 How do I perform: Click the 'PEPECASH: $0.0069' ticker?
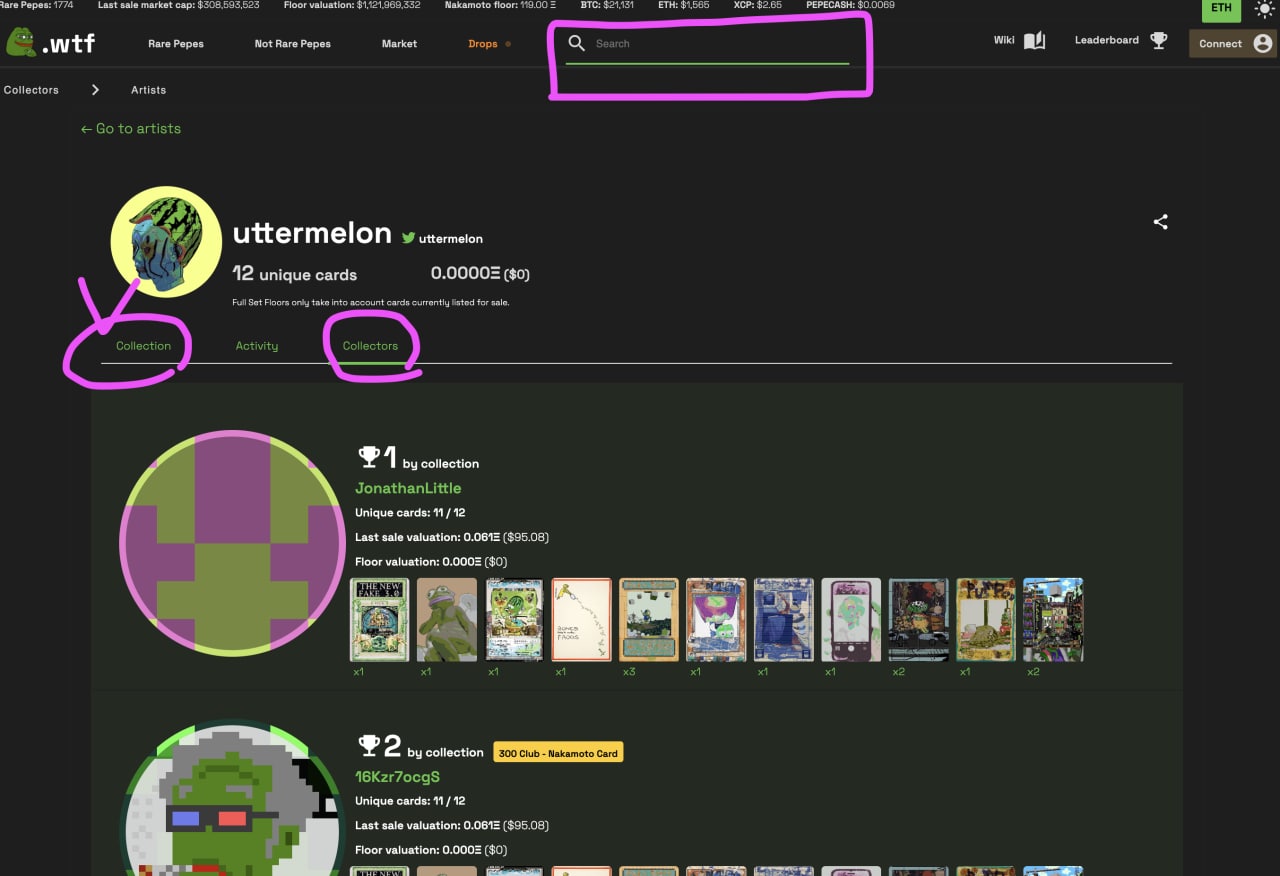pyautogui.click(x=850, y=5)
